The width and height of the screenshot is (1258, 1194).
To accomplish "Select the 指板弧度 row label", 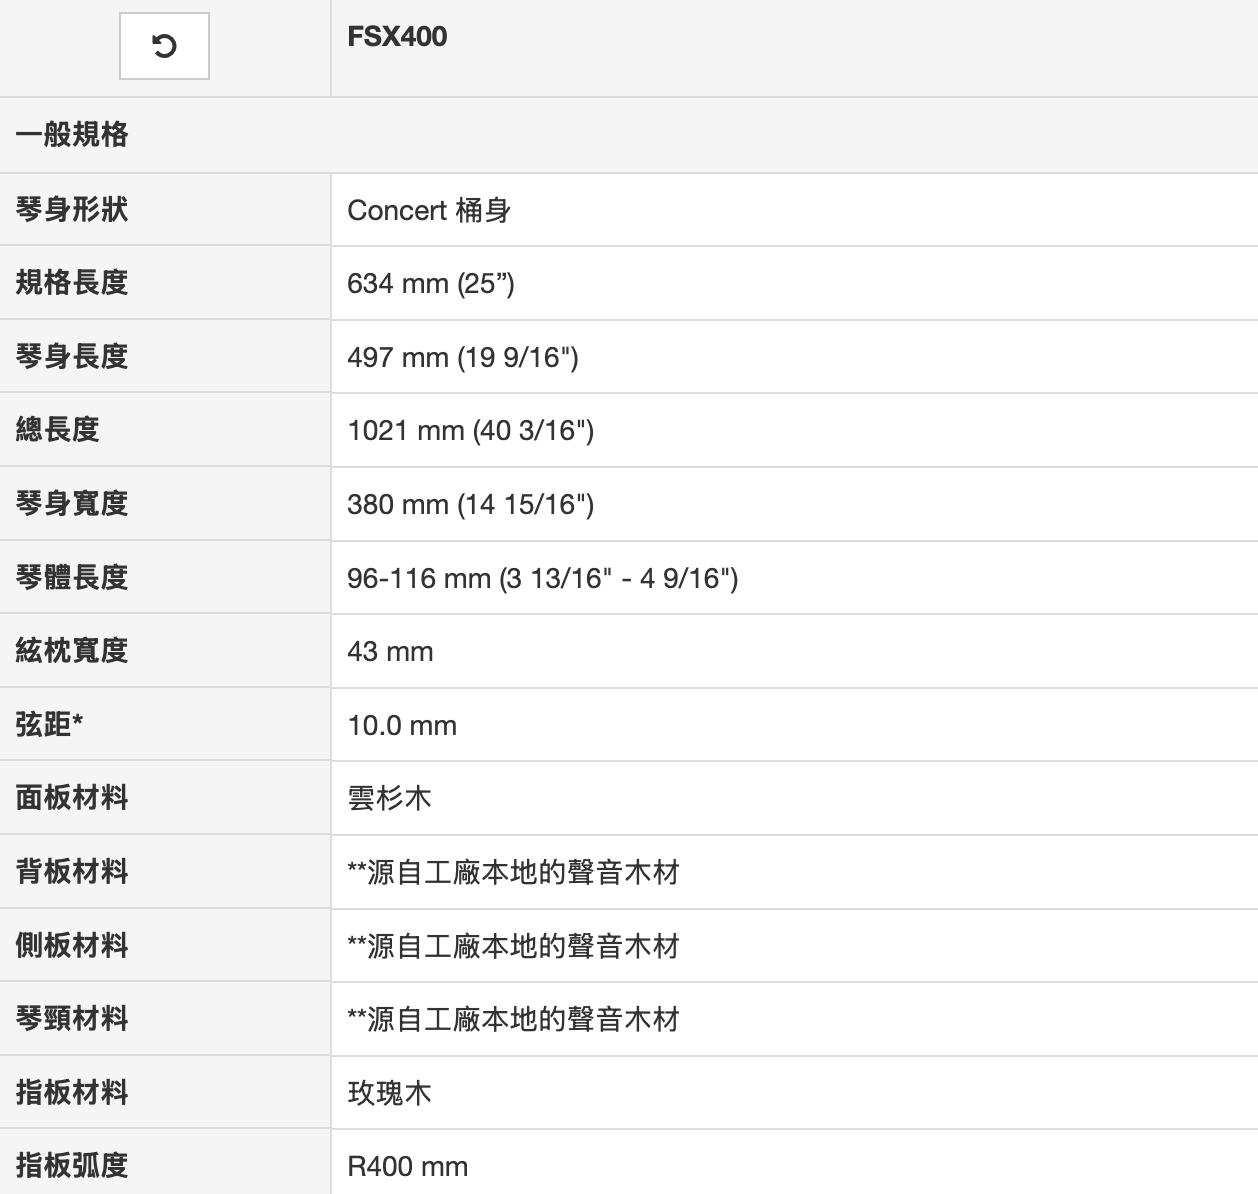I will [x=72, y=1166].
